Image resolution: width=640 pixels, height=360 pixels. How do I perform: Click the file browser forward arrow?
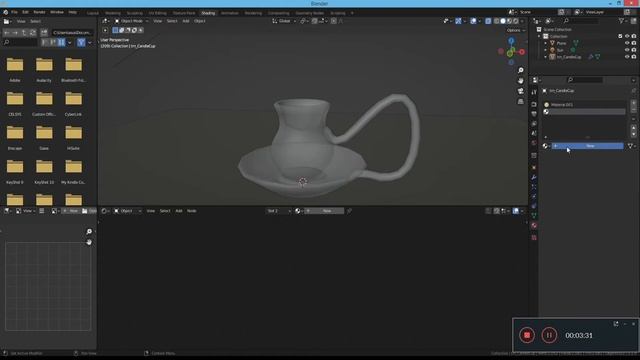click(x=16, y=33)
